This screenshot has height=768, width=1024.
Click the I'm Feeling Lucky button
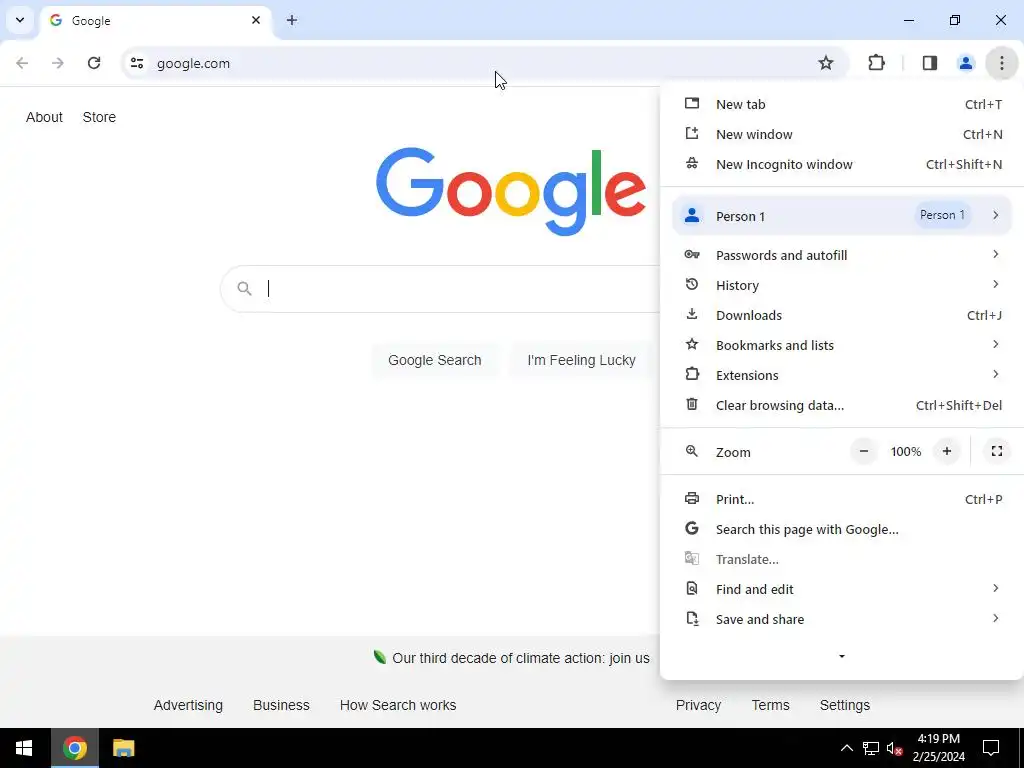point(581,360)
